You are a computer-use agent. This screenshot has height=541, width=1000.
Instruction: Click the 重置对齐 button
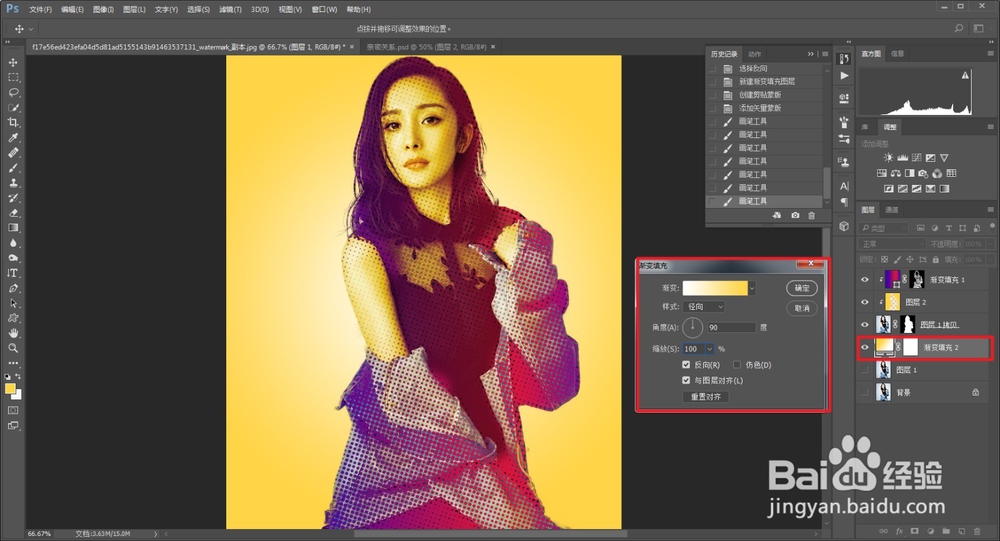click(x=705, y=397)
